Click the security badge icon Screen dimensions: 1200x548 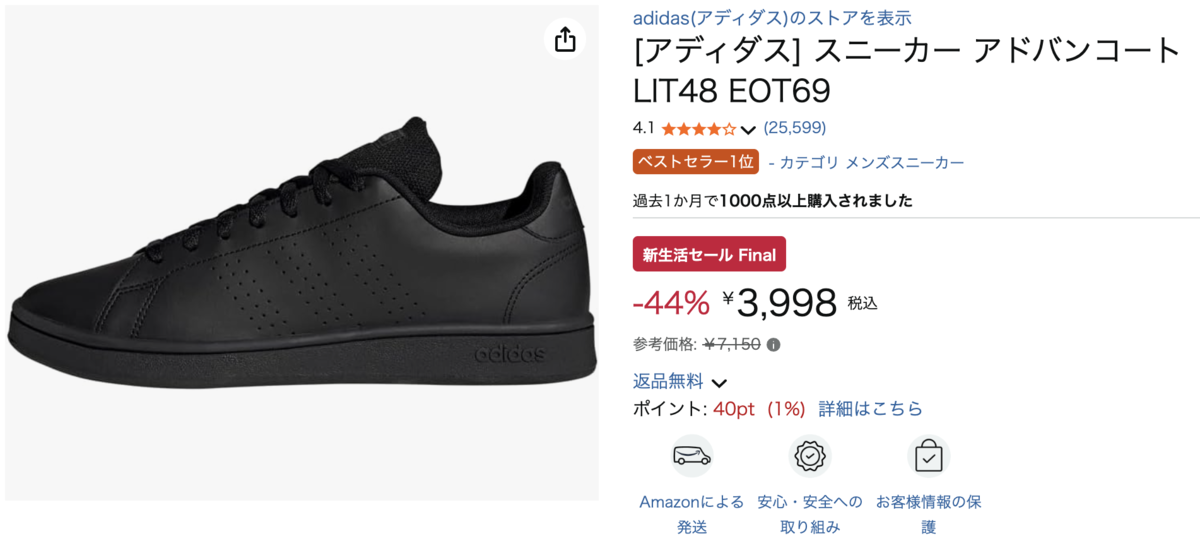809,456
